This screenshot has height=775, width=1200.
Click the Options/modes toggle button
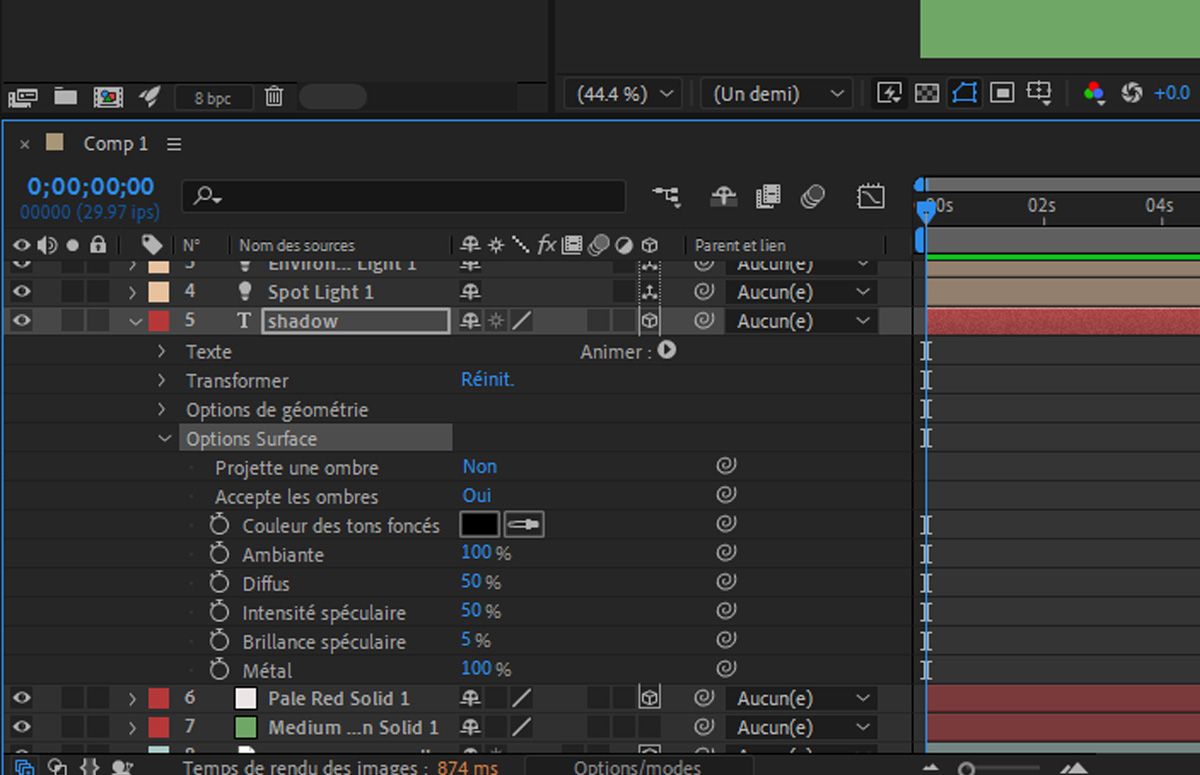tap(637, 767)
